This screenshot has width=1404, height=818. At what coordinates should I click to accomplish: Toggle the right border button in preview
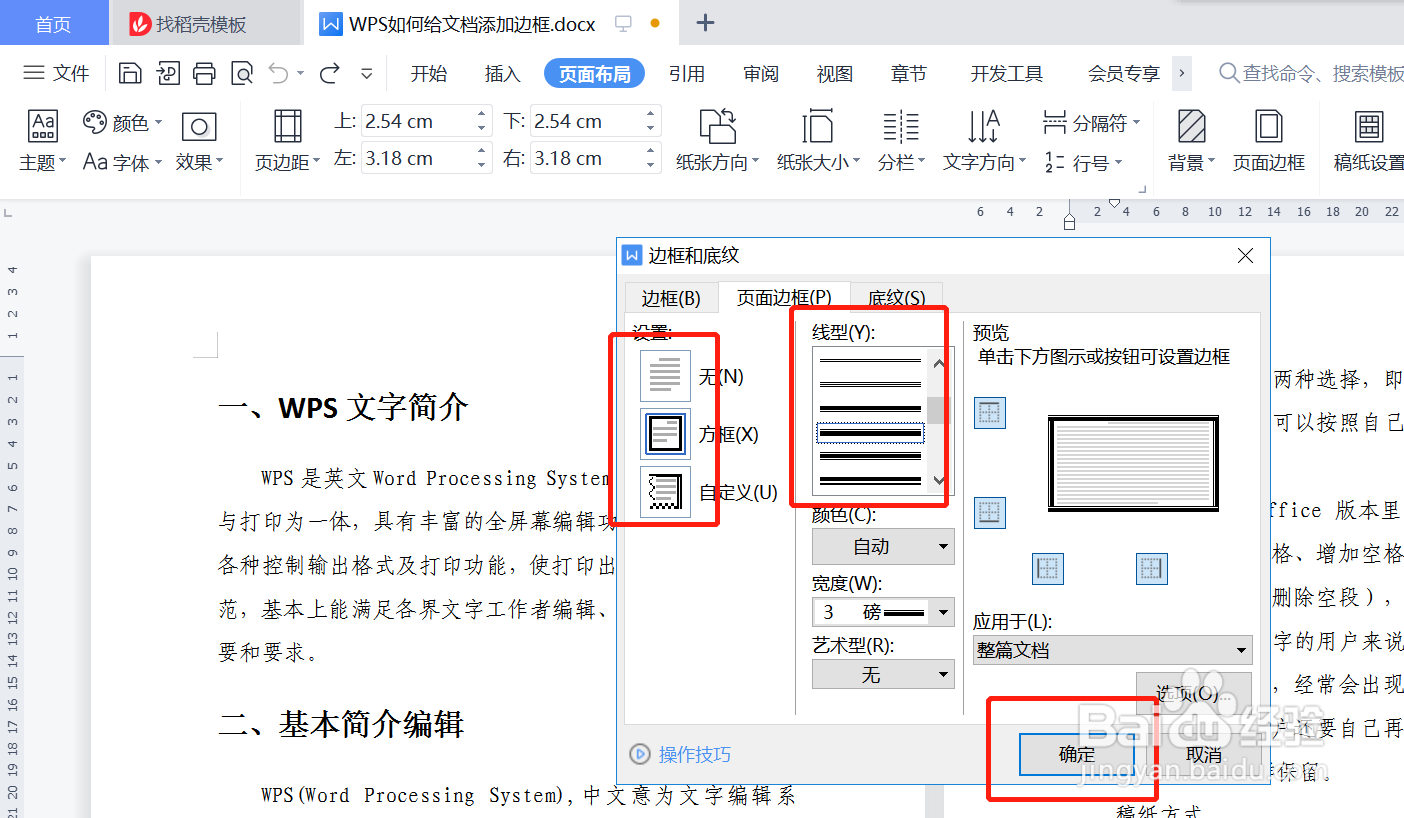pos(1152,569)
